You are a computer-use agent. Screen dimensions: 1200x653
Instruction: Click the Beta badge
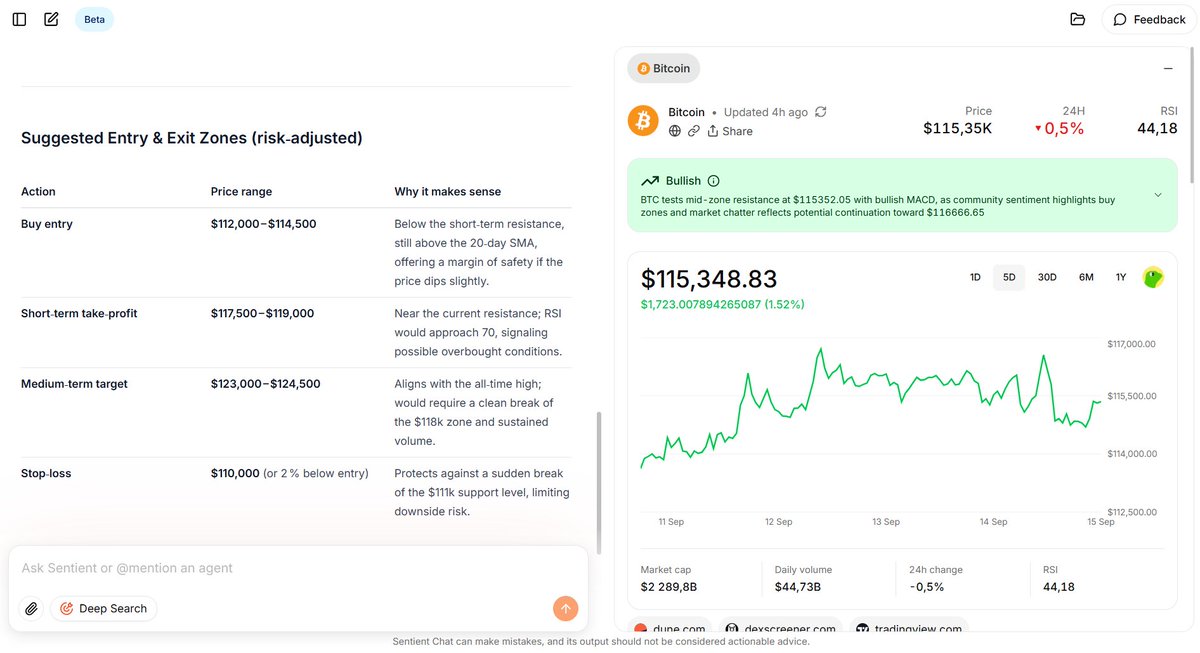94,19
